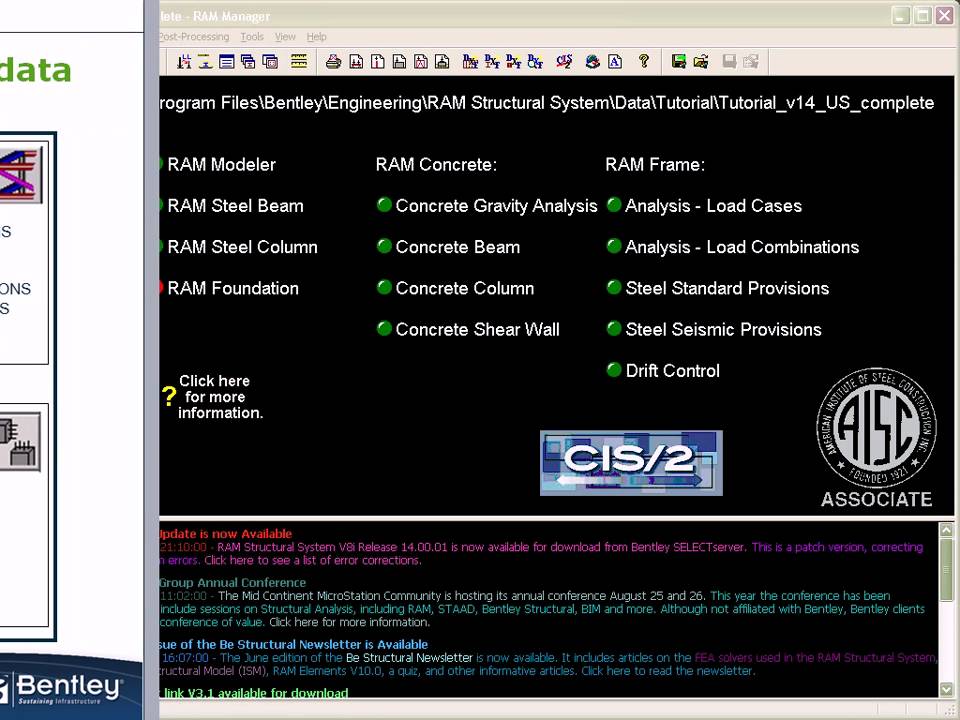Click the AISC Associate logo
Screen dimensions: 960x720
(876, 438)
